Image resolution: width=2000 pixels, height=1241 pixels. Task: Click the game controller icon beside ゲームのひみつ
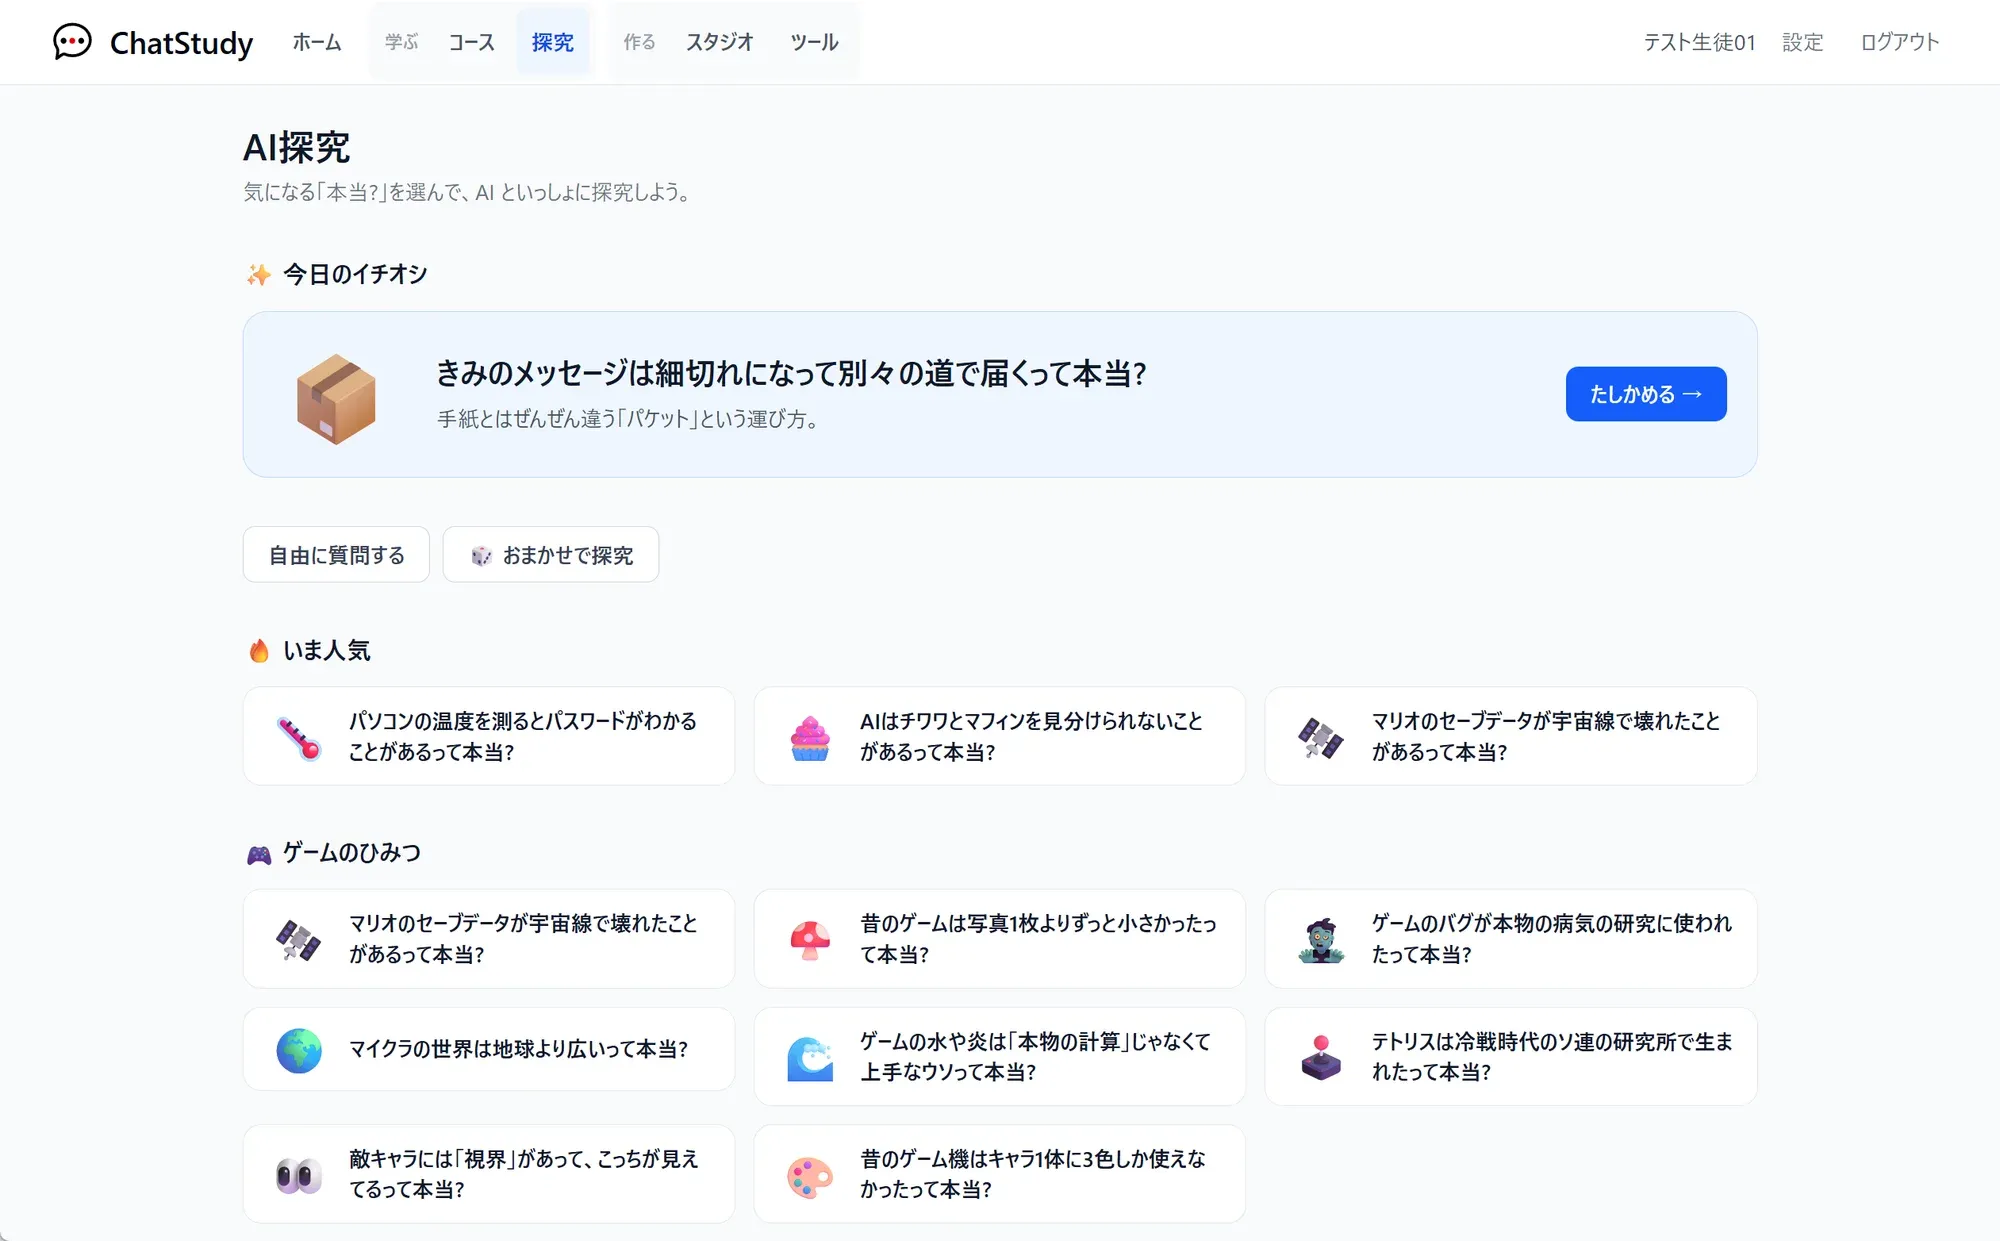(259, 854)
